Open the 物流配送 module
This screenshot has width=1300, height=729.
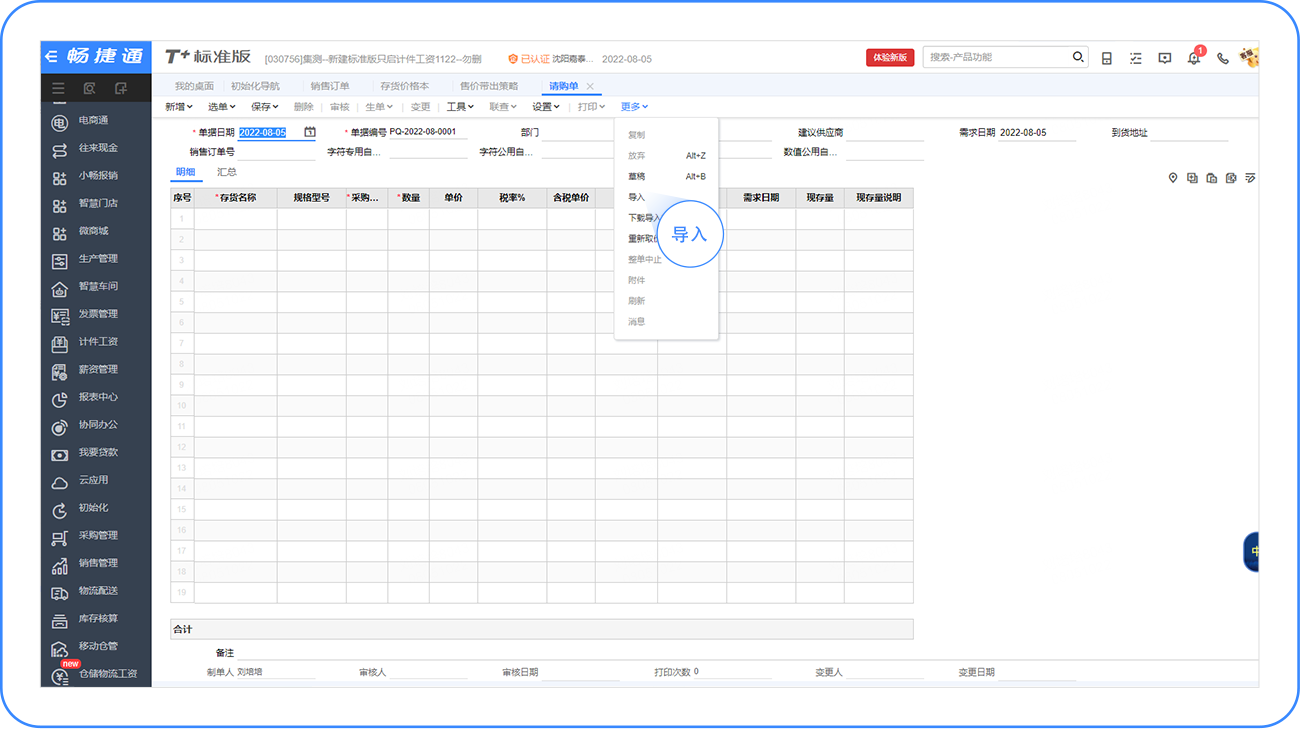point(96,591)
